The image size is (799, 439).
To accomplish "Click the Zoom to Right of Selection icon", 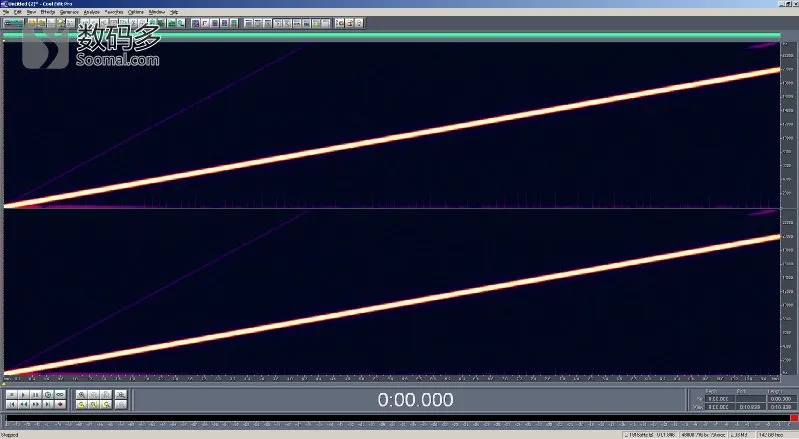I will tap(106, 404).
